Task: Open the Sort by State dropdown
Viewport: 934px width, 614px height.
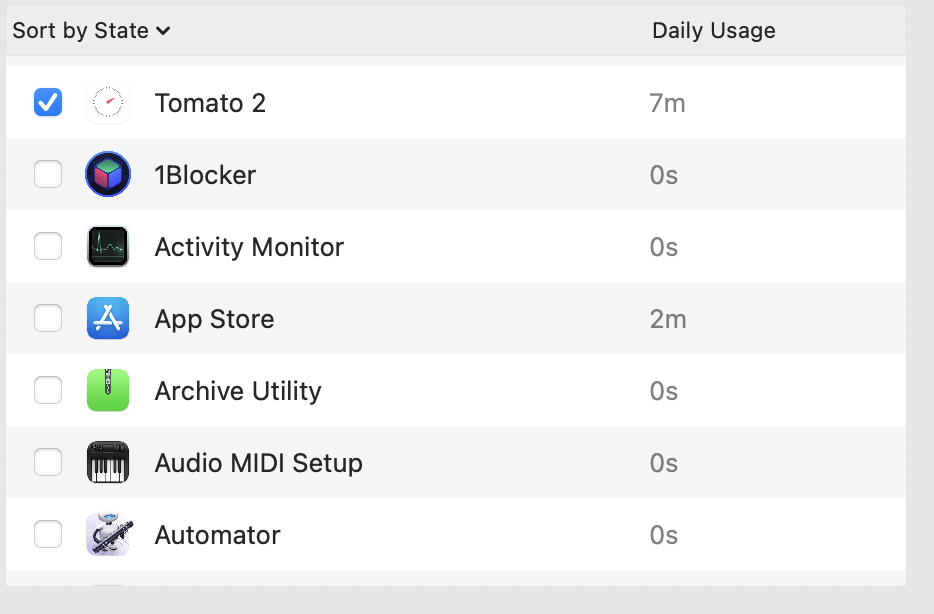Action: (x=91, y=31)
